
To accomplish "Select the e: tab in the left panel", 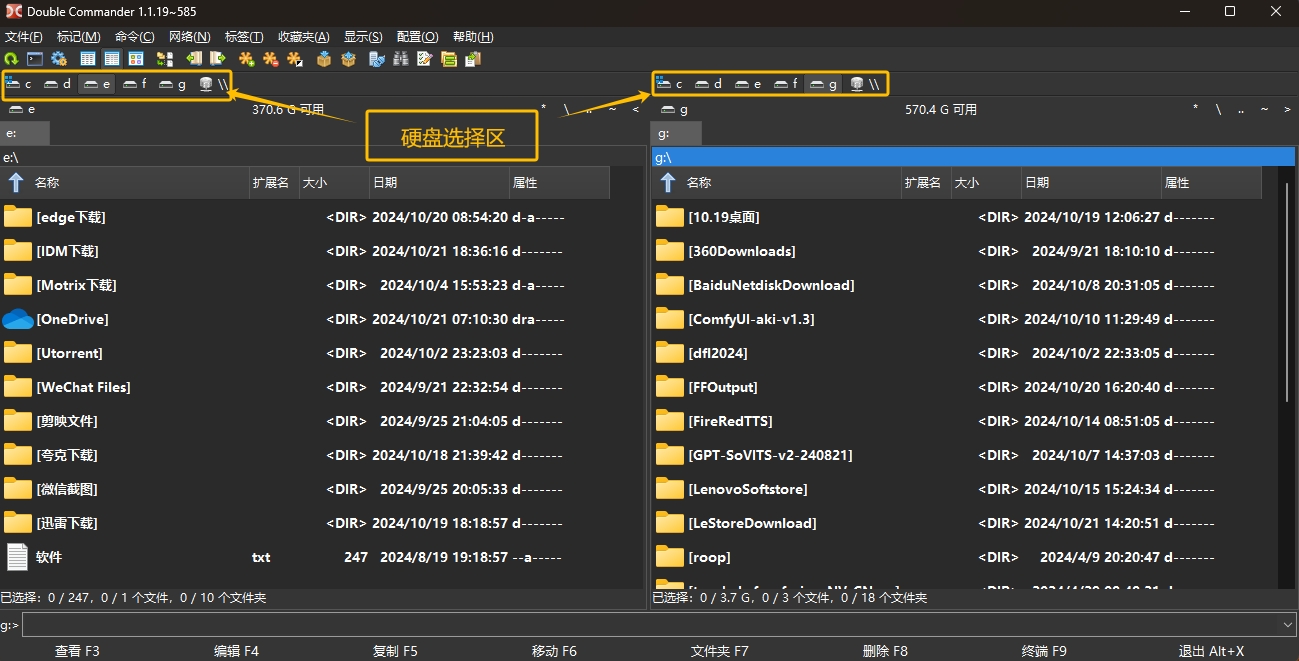I will pos(25,133).
